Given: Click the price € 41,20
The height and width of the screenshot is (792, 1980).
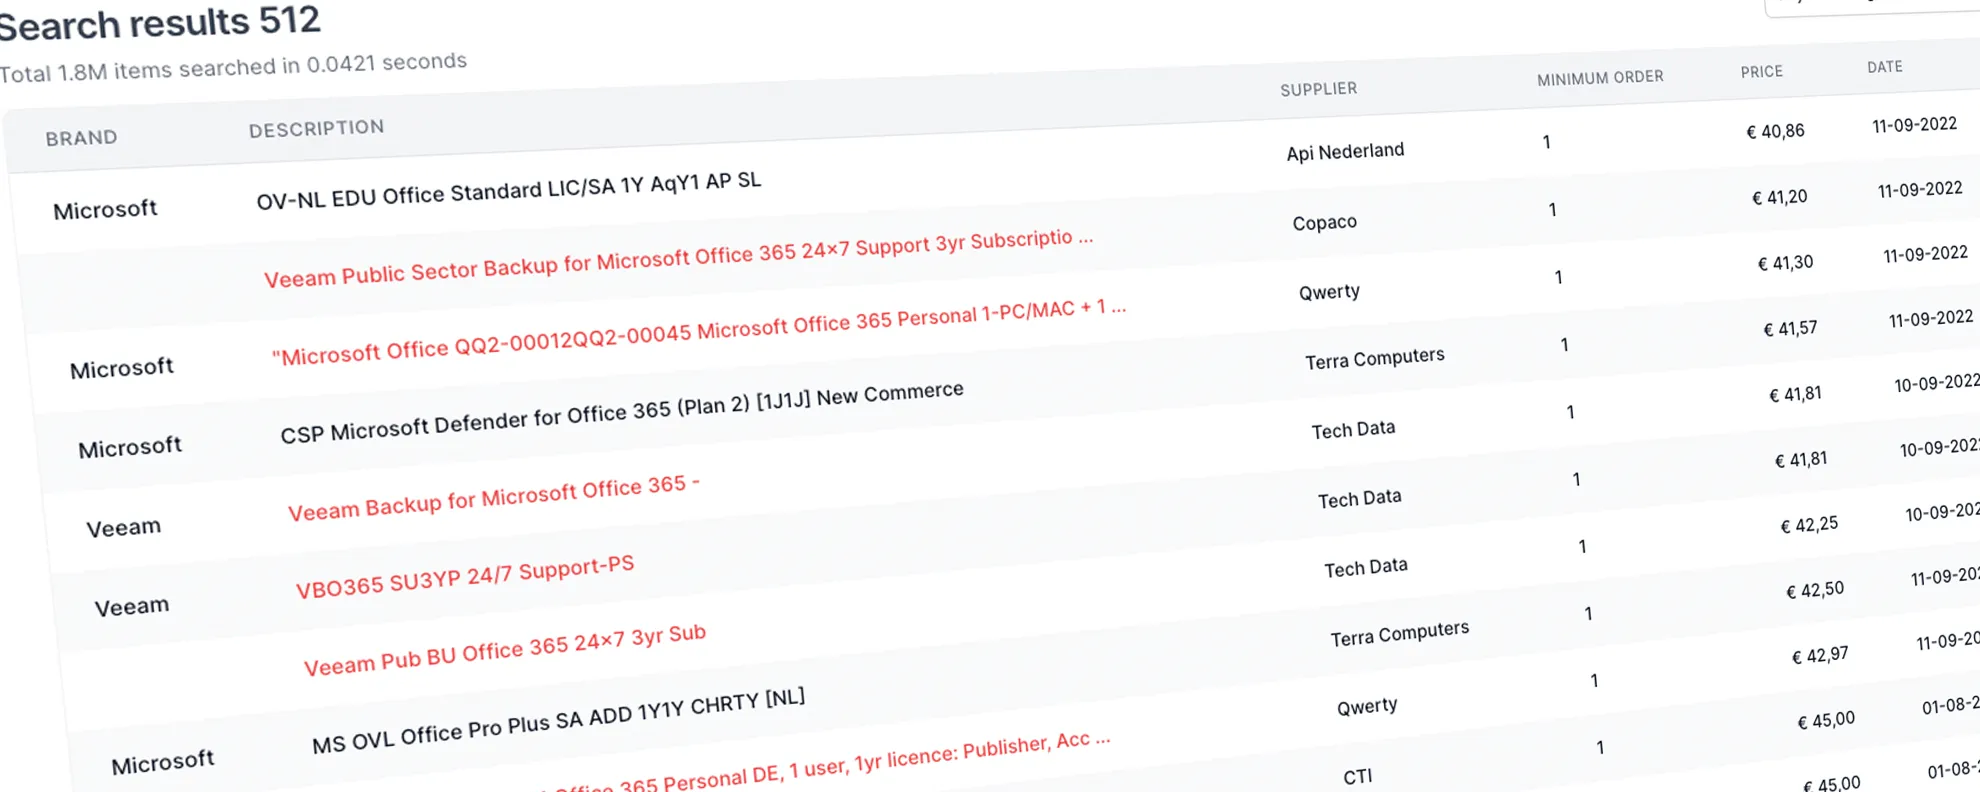Looking at the screenshot, I should pos(1779,197).
